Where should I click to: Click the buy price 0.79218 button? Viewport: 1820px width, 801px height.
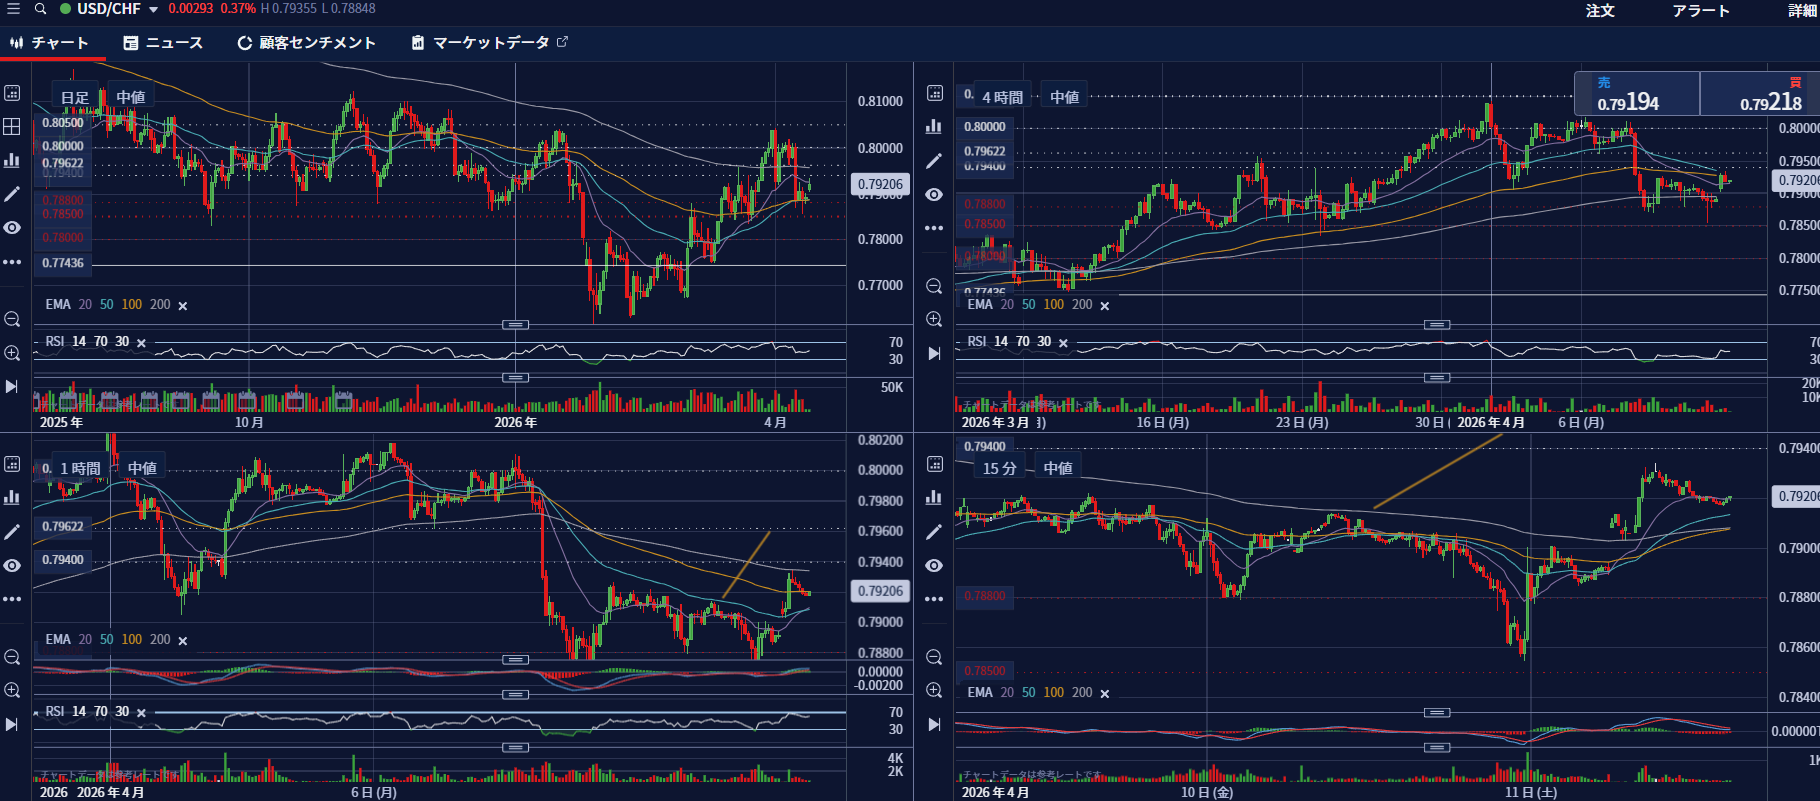[x=1760, y=94]
